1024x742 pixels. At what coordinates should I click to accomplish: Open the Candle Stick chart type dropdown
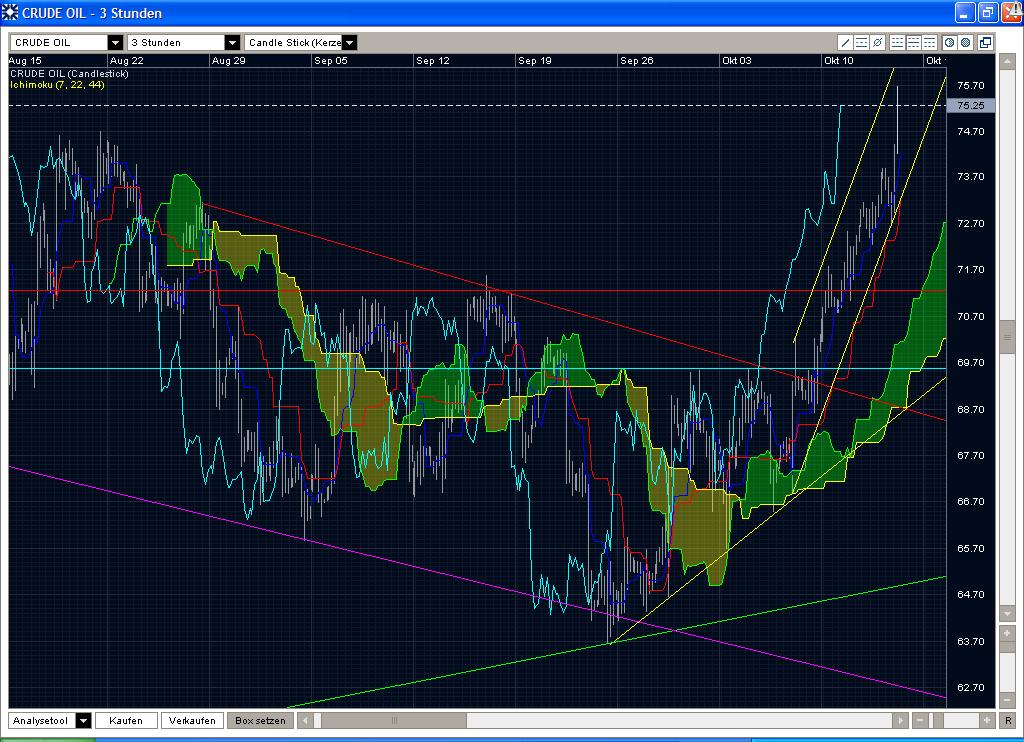pyautogui.click(x=349, y=42)
